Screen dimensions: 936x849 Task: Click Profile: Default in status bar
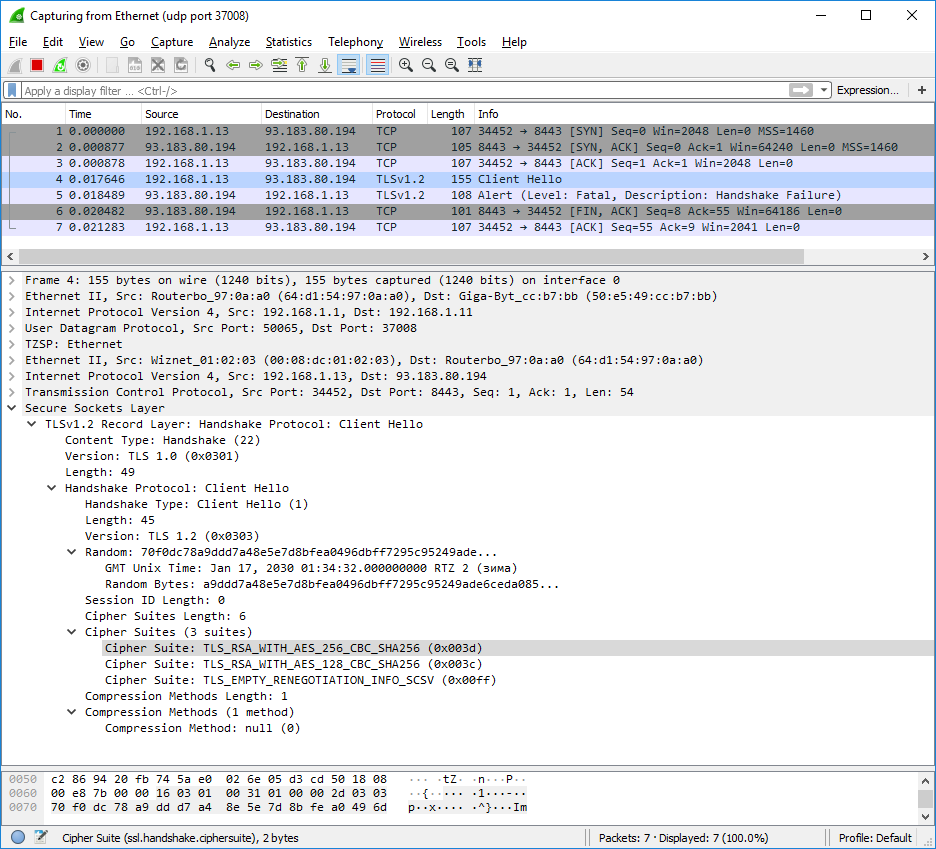[x=875, y=838]
